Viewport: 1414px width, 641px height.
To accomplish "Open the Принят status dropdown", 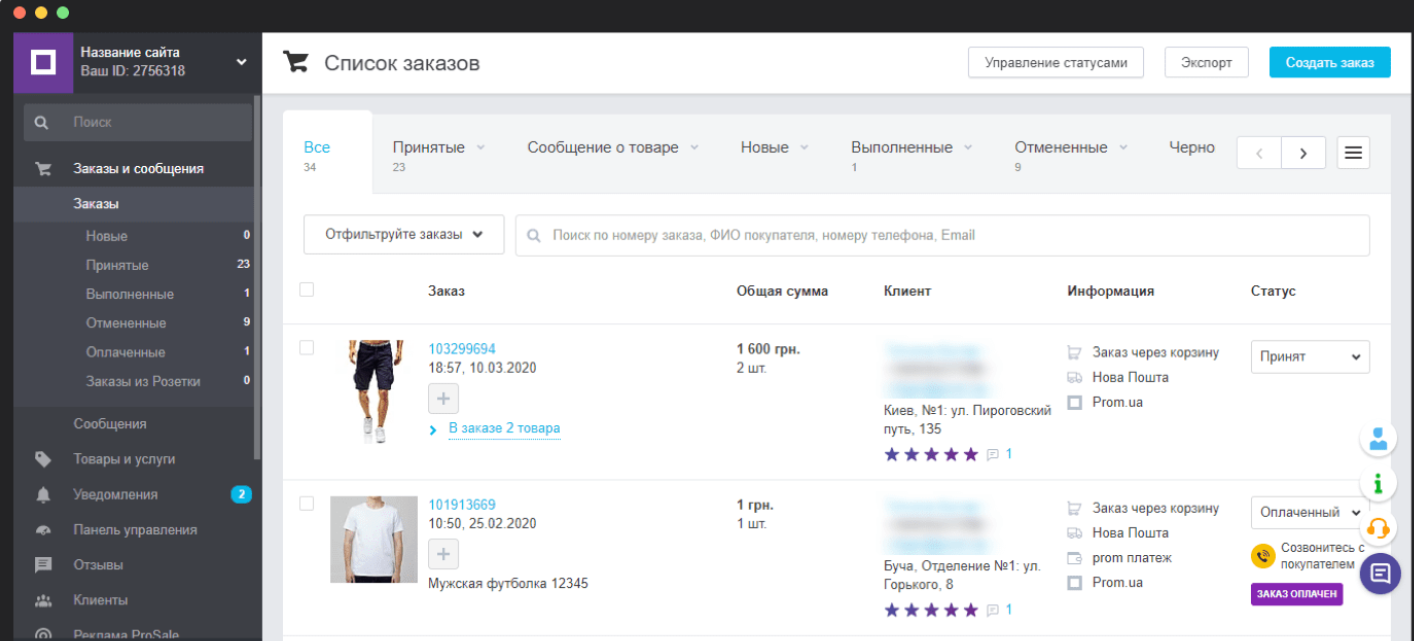I will [1309, 357].
